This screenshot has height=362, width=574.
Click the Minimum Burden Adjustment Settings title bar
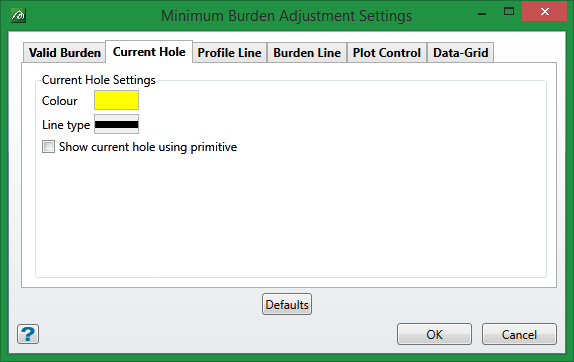point(286,16)
